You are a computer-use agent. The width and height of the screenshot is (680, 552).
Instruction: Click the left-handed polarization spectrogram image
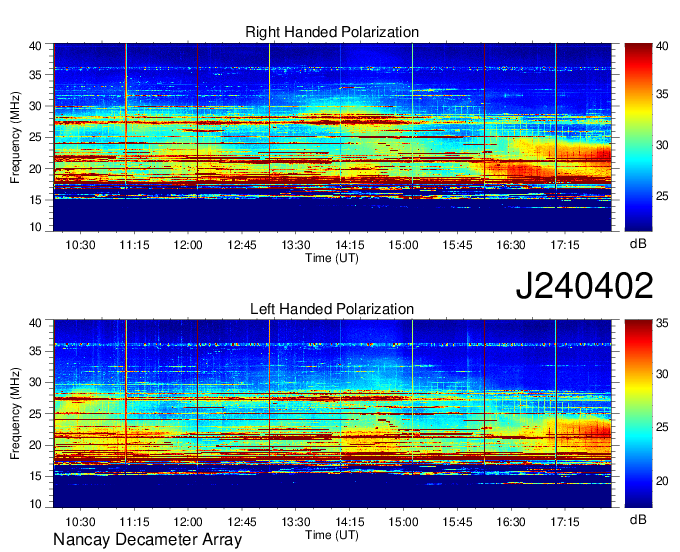332,414
